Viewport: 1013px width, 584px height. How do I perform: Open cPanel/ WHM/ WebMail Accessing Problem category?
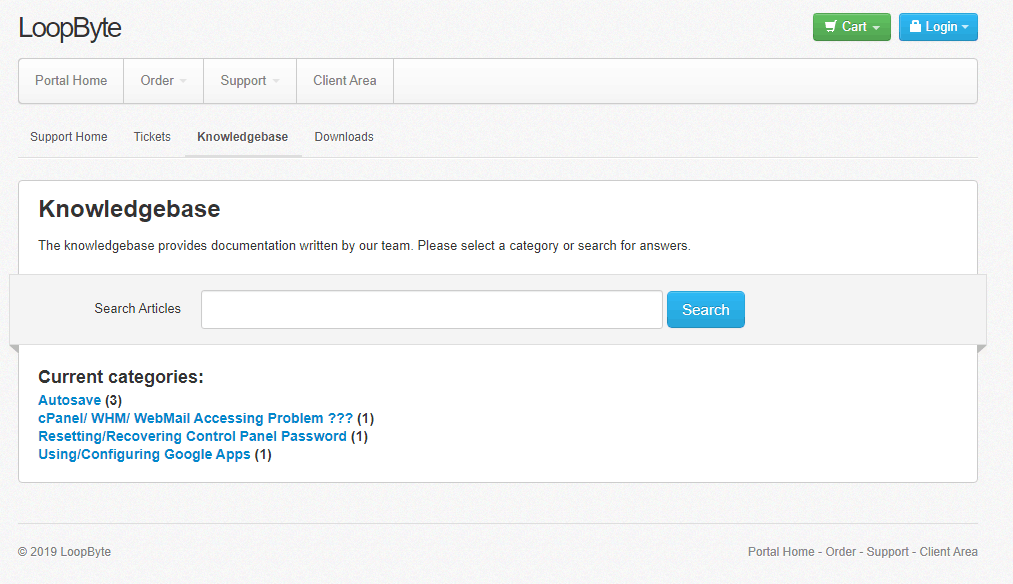tap(196, 419)
